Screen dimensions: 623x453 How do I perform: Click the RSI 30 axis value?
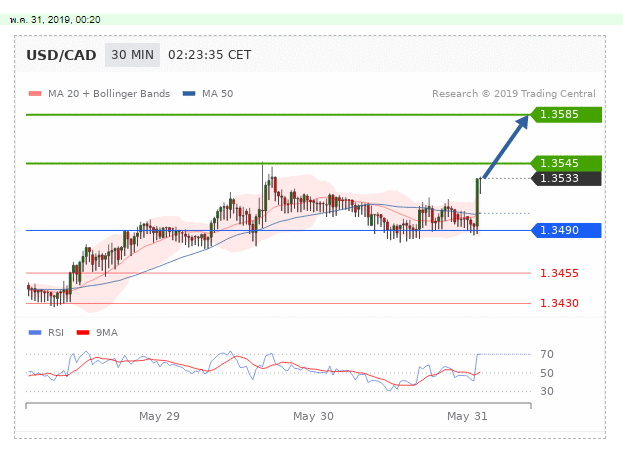[547, 391]
